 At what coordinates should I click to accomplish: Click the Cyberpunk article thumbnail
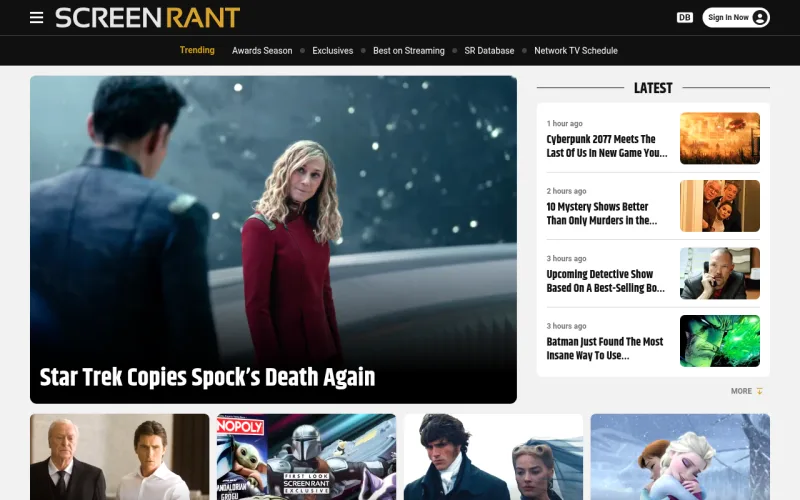(x=719, y=138)
